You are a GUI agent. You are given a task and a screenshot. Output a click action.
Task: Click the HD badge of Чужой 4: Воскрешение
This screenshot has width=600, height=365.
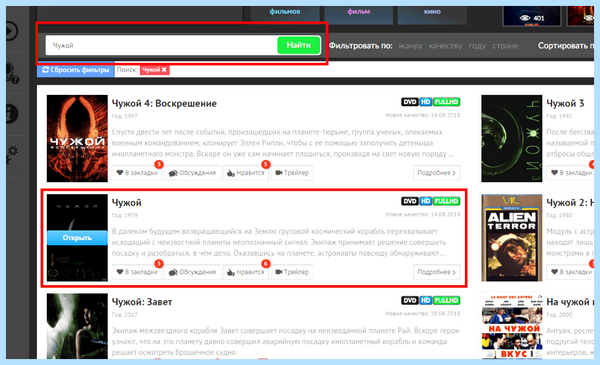click(x=426, y=102)
